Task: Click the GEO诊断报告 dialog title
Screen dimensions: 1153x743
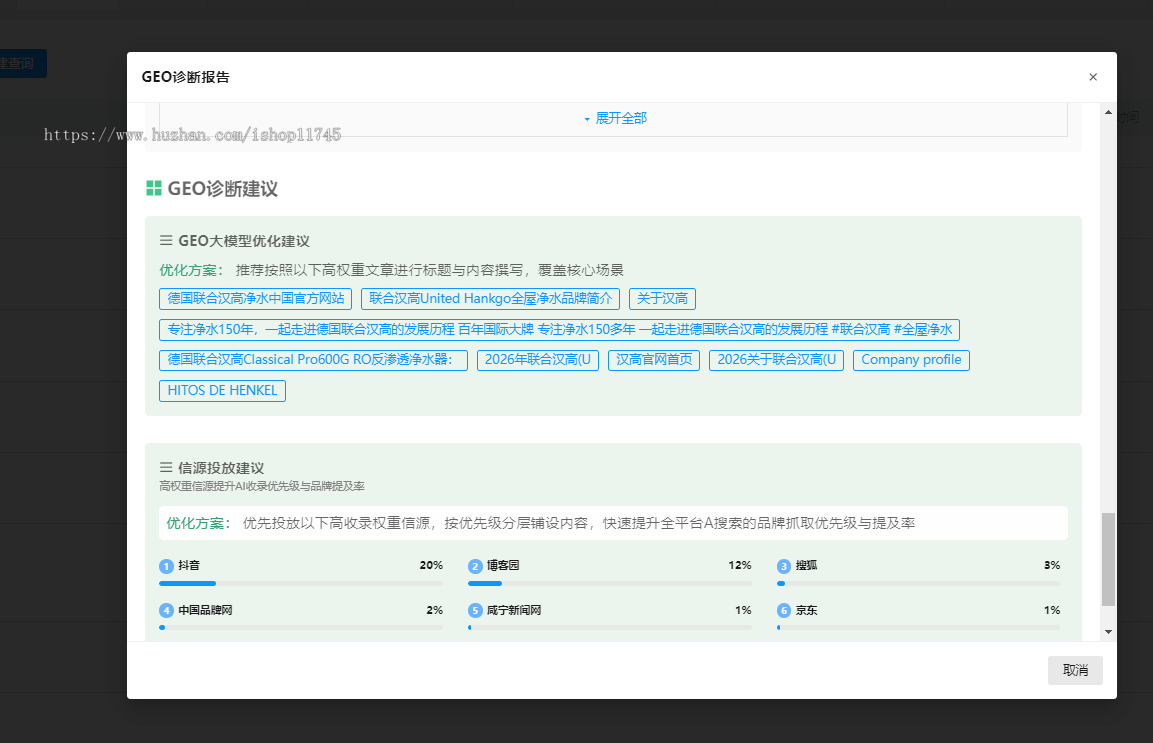Action: point(185,77)
